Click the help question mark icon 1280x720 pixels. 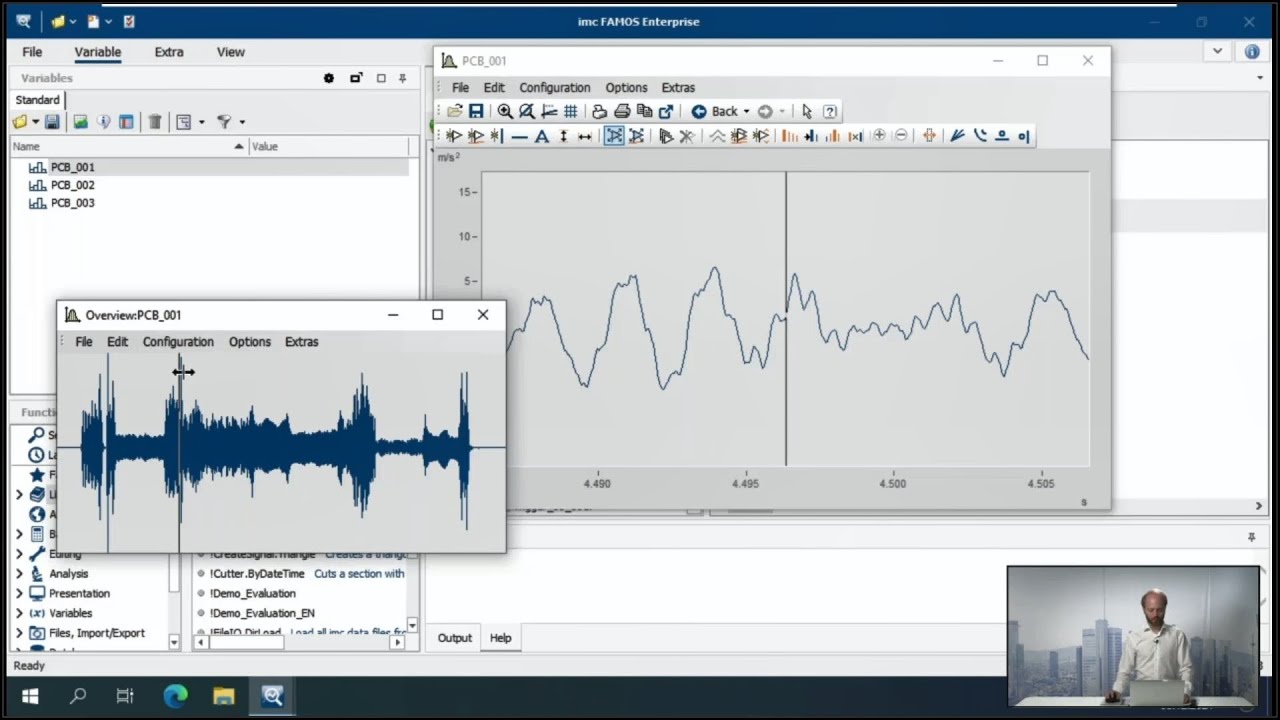click(x=829, y=111)
